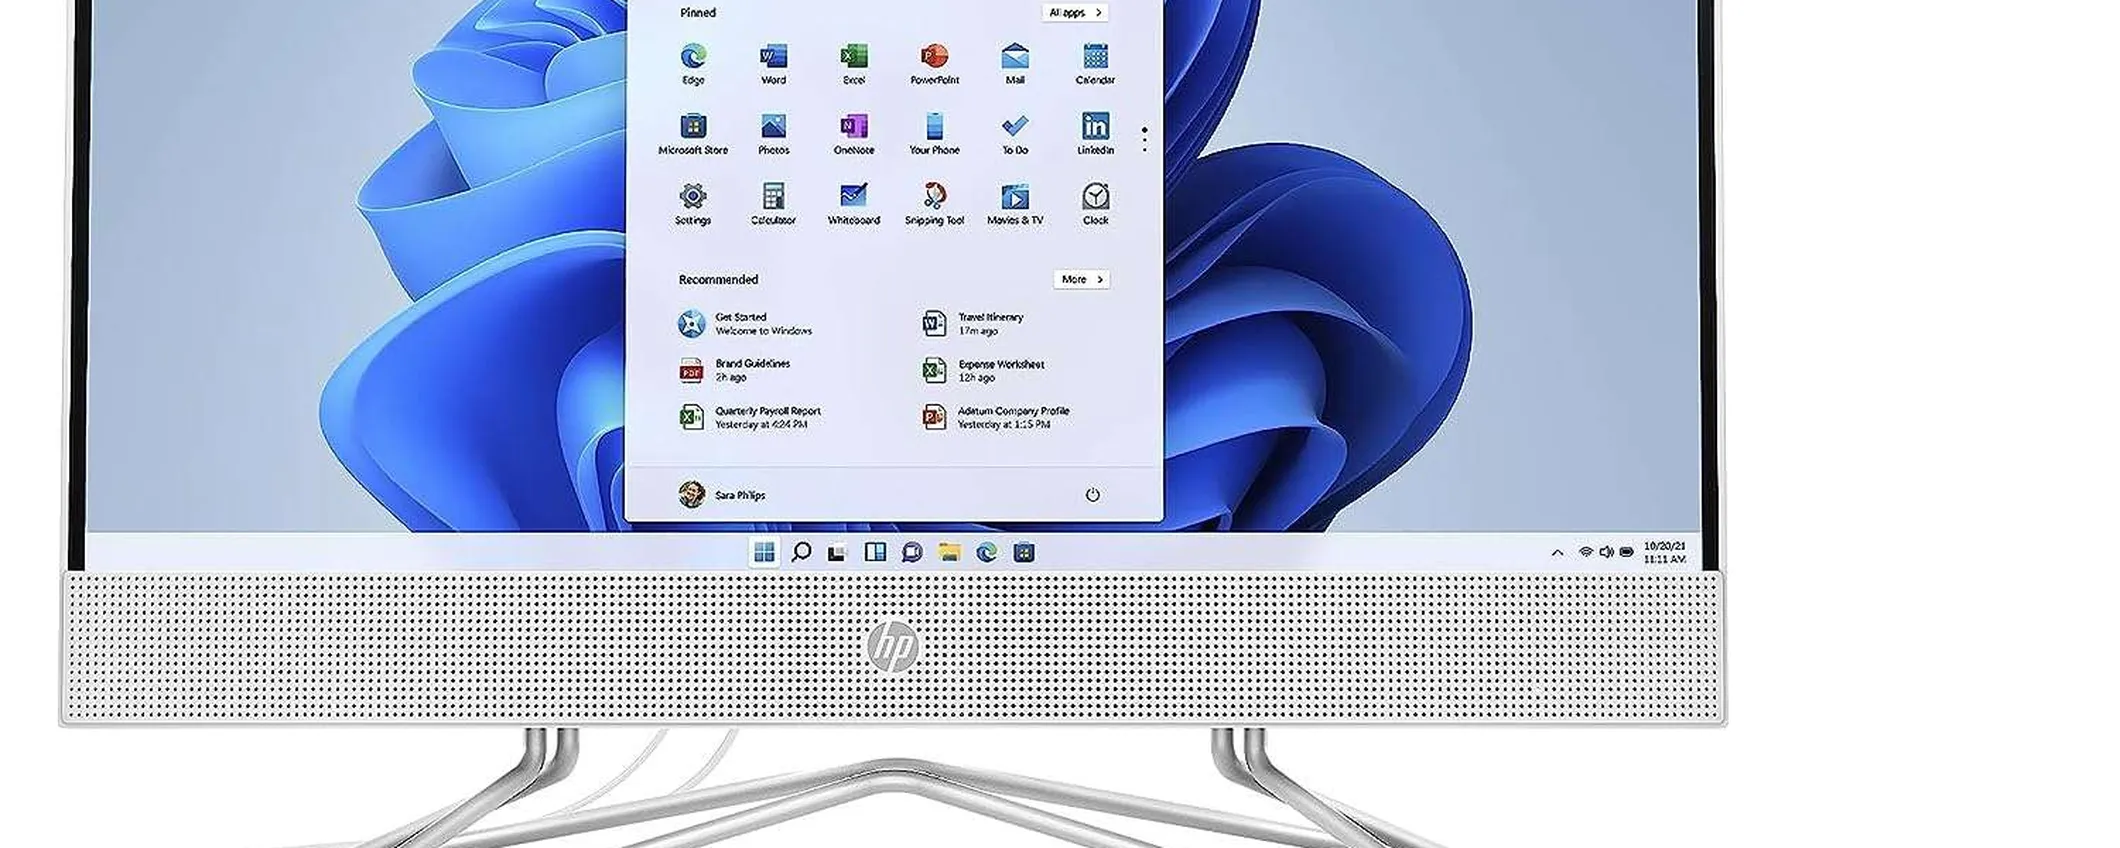
Task: Open OneNote from pinned apps
Action: [854, 134]
